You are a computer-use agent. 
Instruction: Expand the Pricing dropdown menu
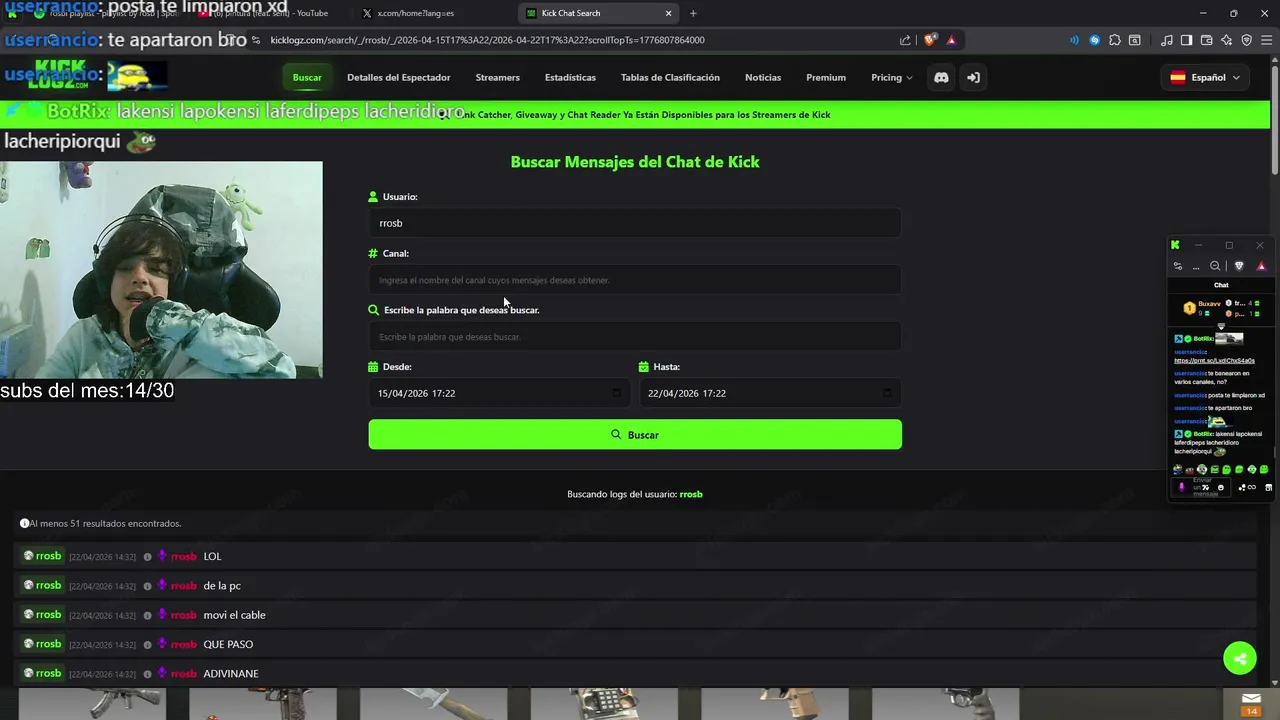pos(891,77)
